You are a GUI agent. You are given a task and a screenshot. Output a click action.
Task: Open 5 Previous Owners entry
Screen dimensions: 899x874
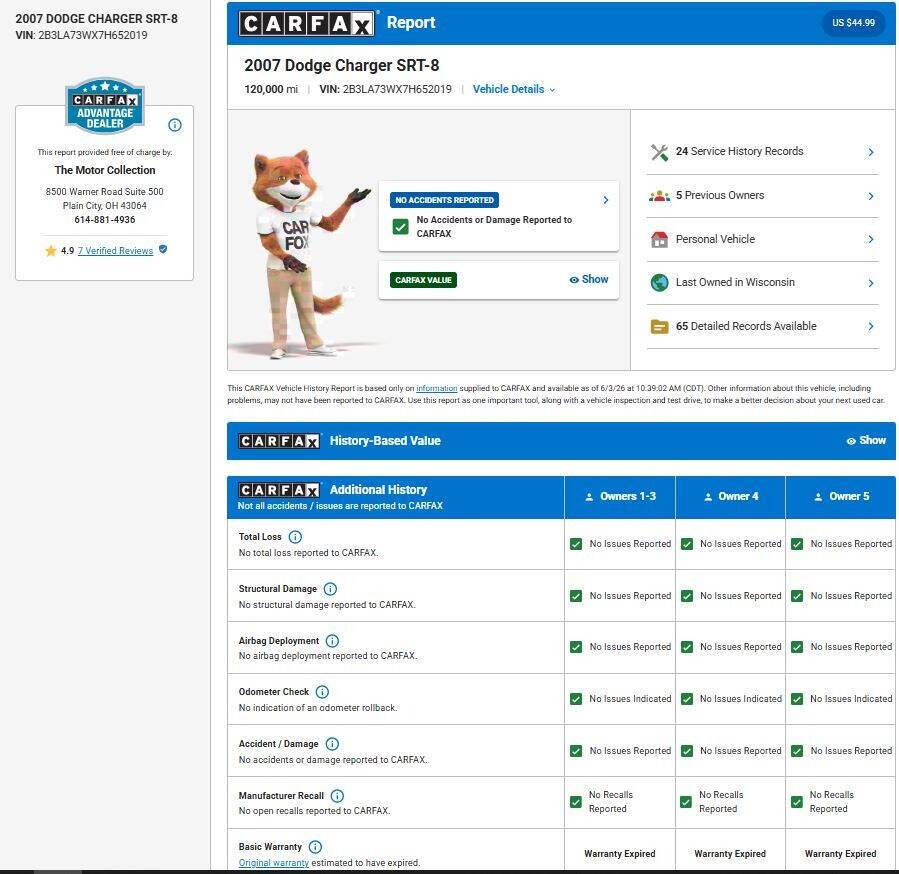tap(763, 196)
